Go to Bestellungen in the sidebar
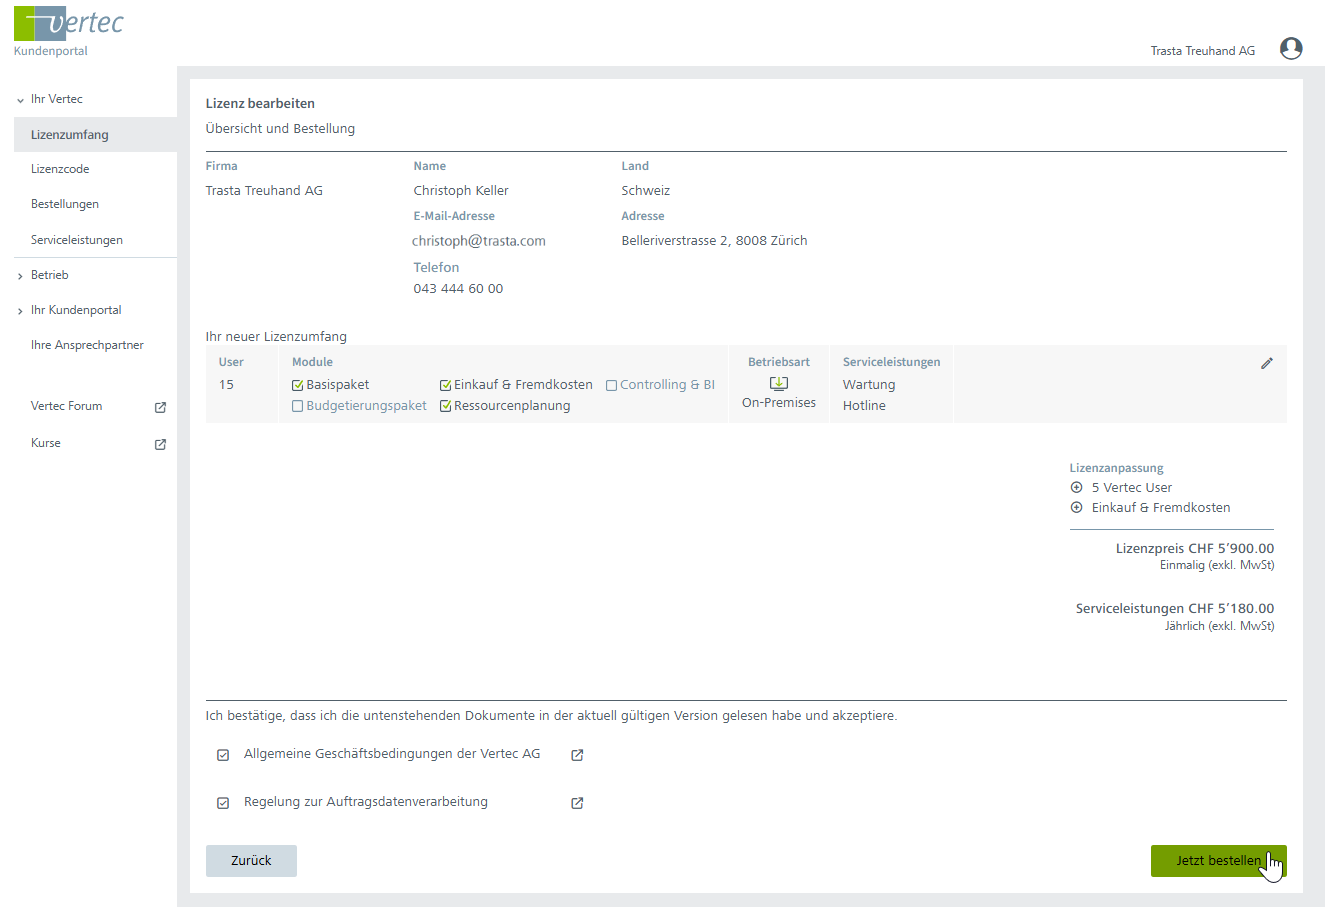 point(65,204)
